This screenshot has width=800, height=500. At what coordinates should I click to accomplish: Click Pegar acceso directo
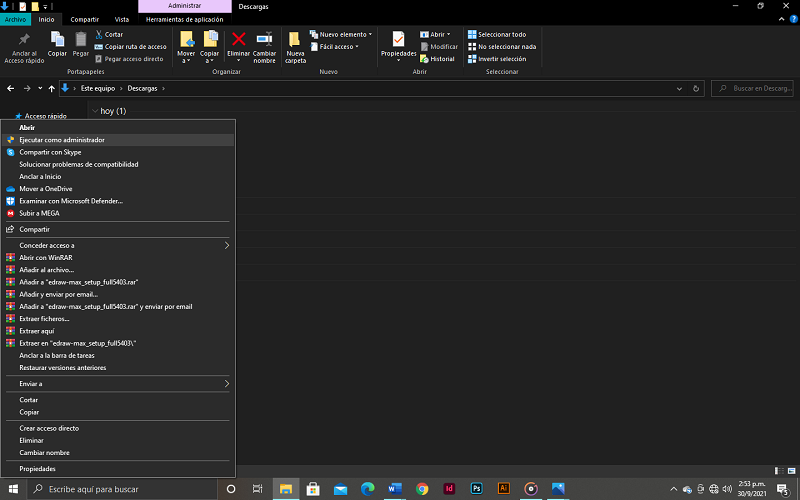(x=129, y=59)
